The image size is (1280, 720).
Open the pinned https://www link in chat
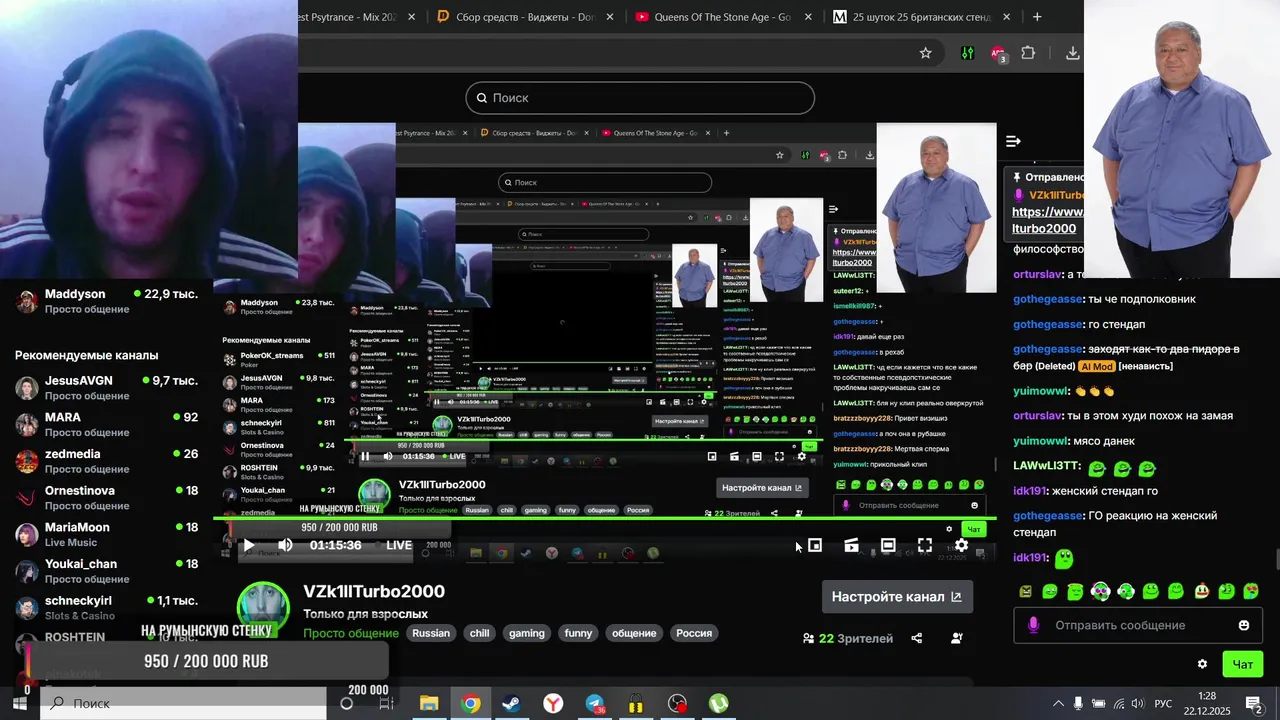(1048, 220)
